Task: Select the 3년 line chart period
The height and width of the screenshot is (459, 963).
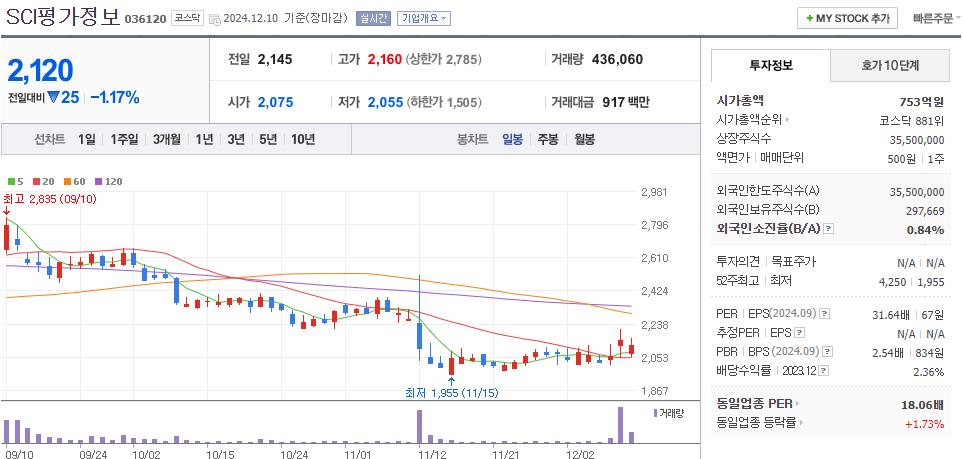Action: (236, 139)
